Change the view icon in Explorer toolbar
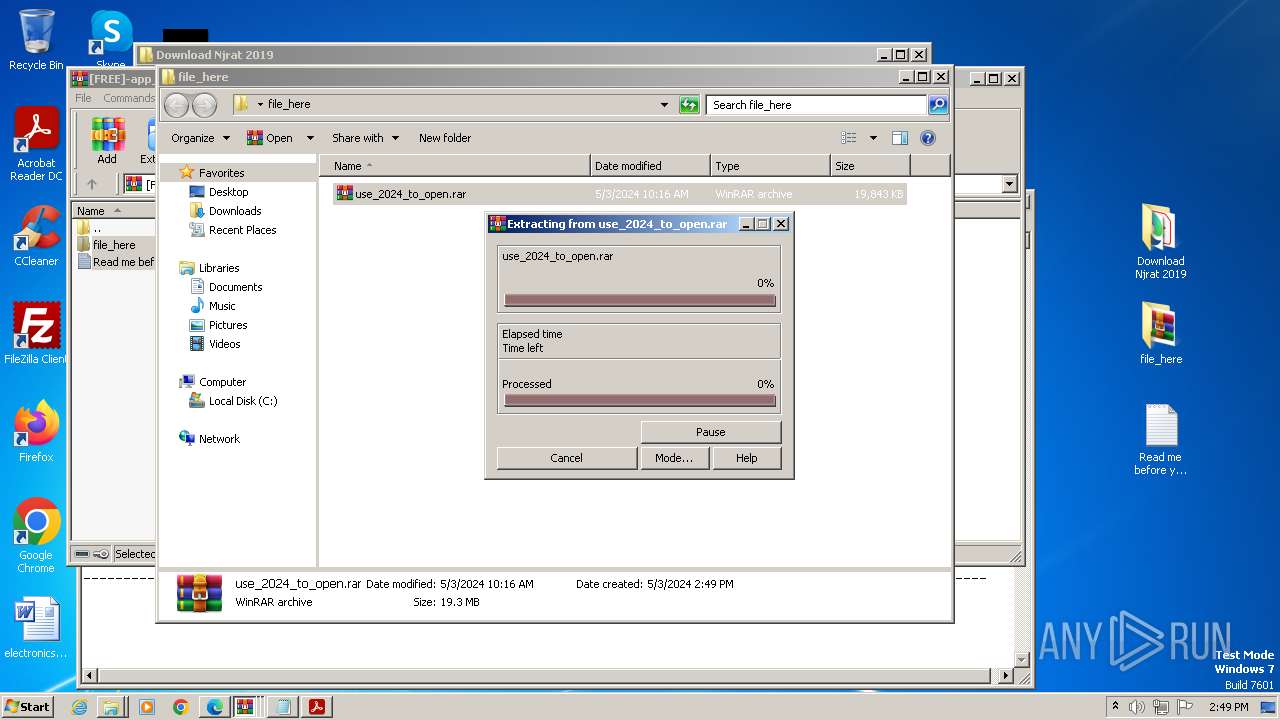1280x720 pixels. click(x=849, y=138)
